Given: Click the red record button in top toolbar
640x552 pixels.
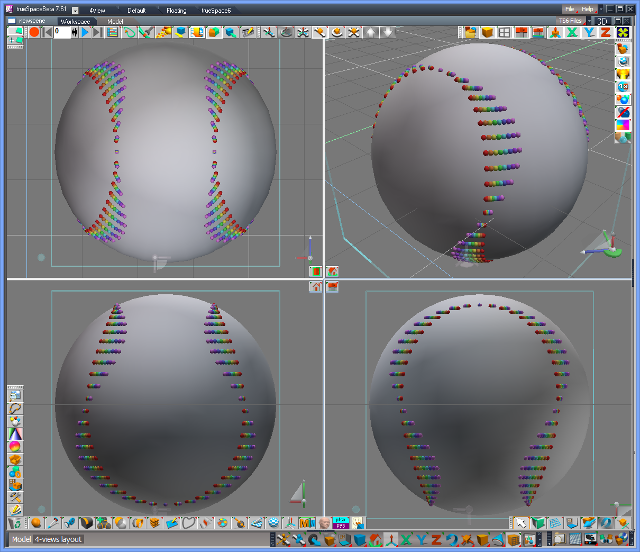Looking at the screenshot, I should pos(34,32).
